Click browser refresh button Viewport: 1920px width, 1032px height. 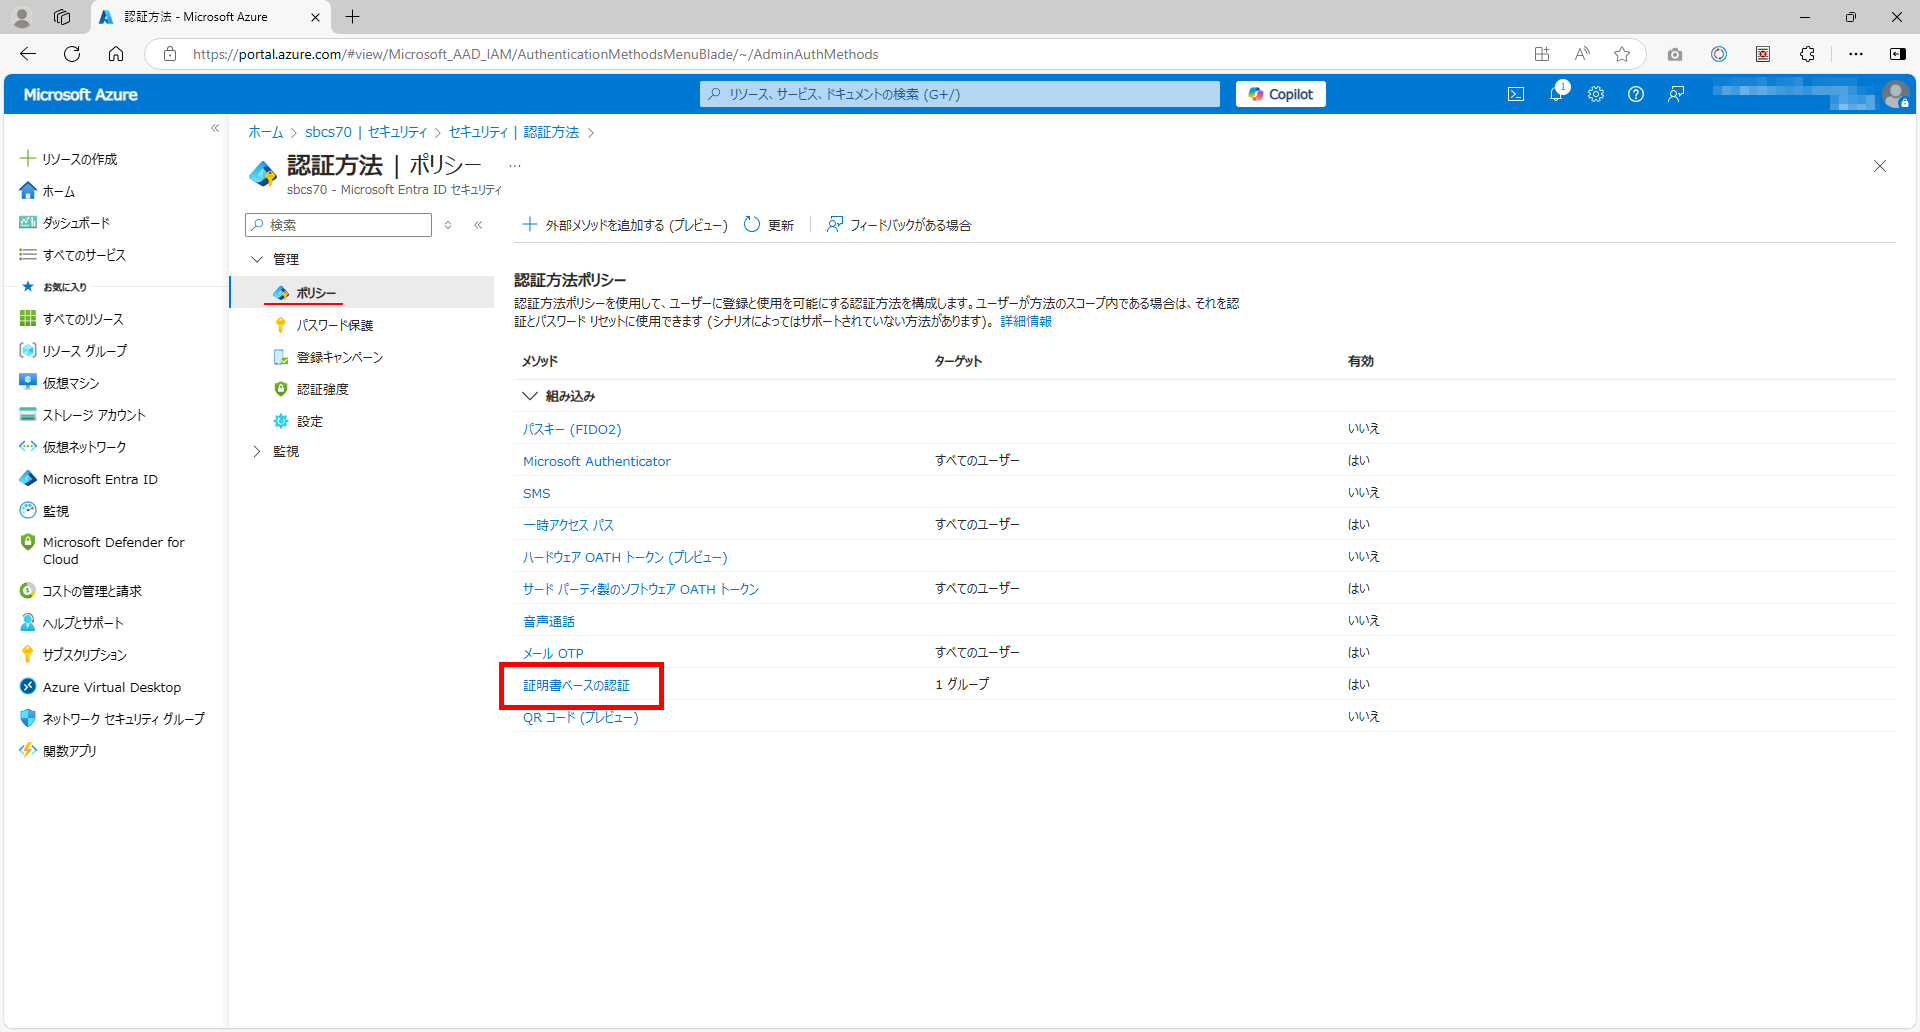click(72, 54)
